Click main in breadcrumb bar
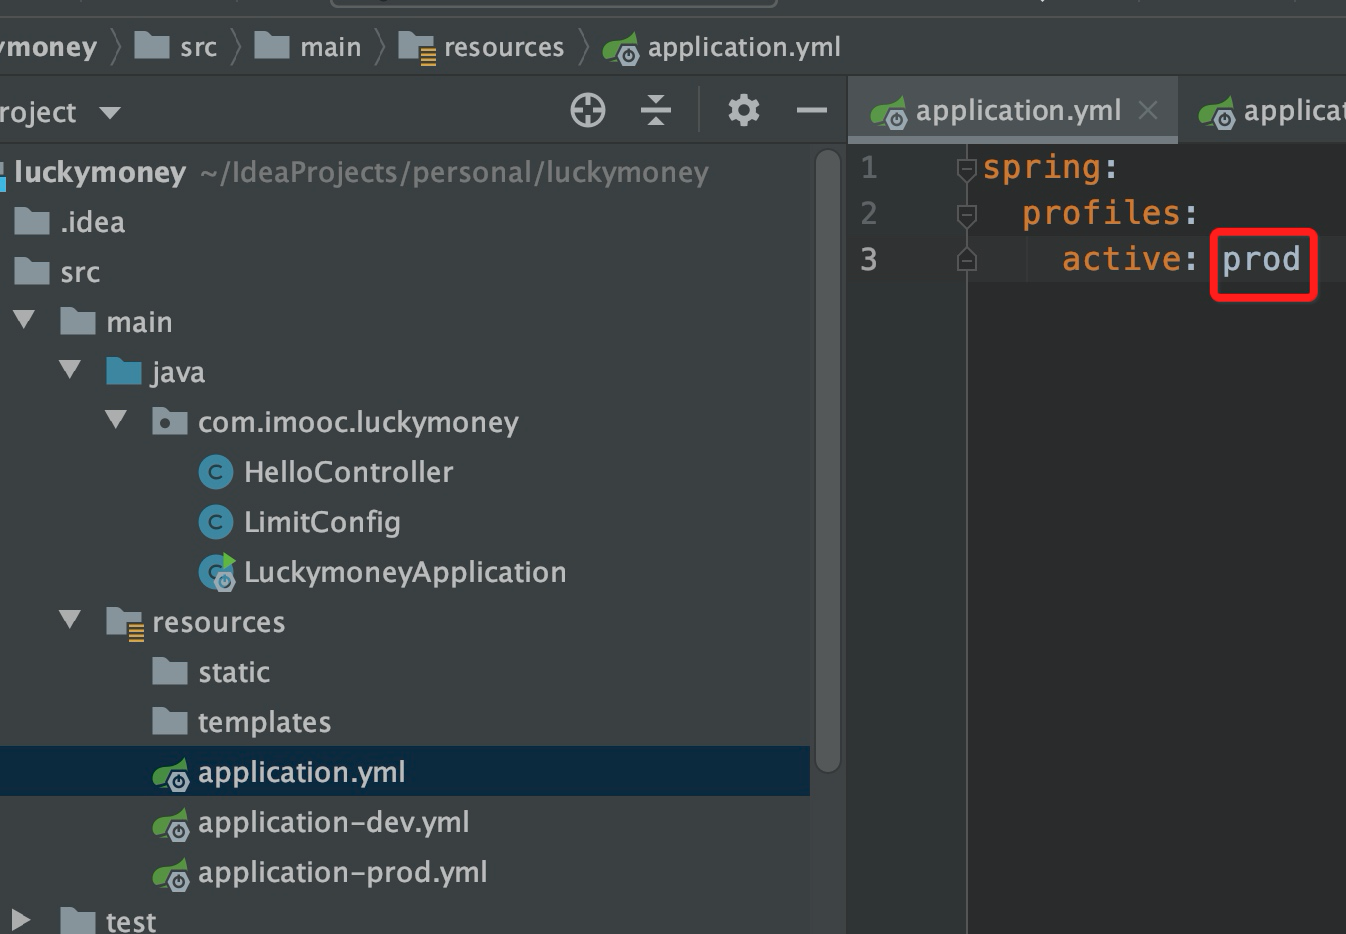Image resolution: width=1346 pixels, height=934 pixels. pyautogui.click(x=308, y=47)
